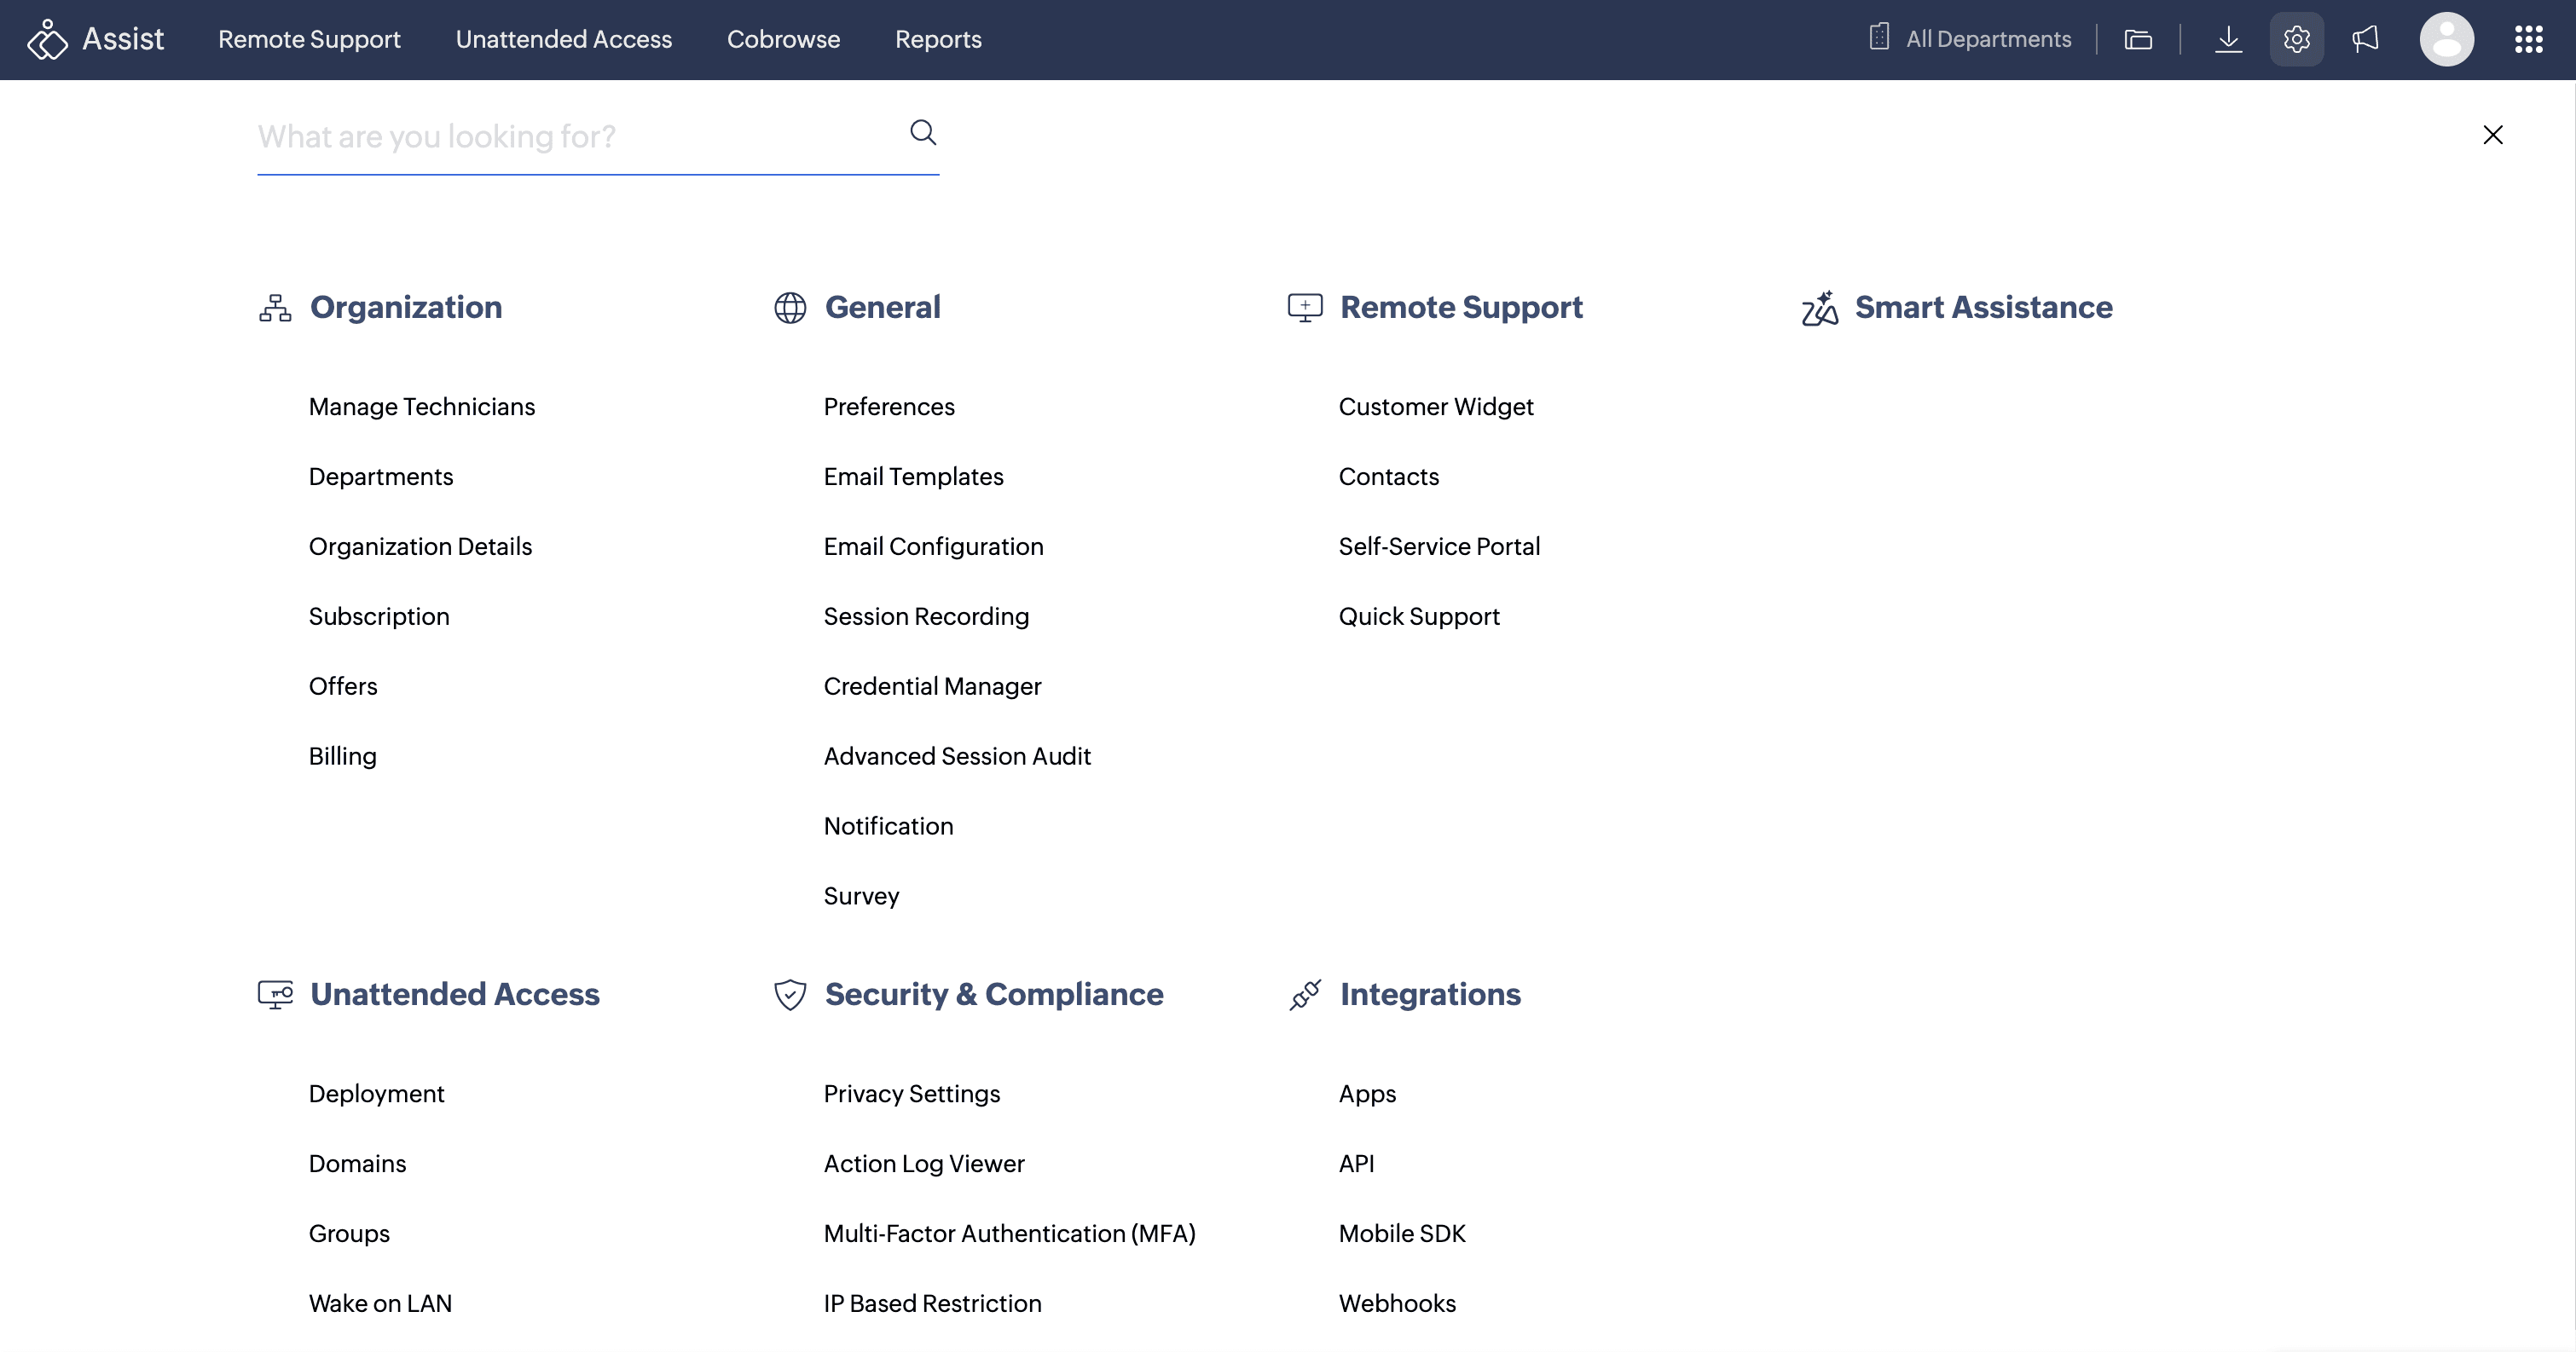Open Quick Support settings
This screenshot has height=1352, width=2576.
pyautogui.click(x=1419, y=617)
